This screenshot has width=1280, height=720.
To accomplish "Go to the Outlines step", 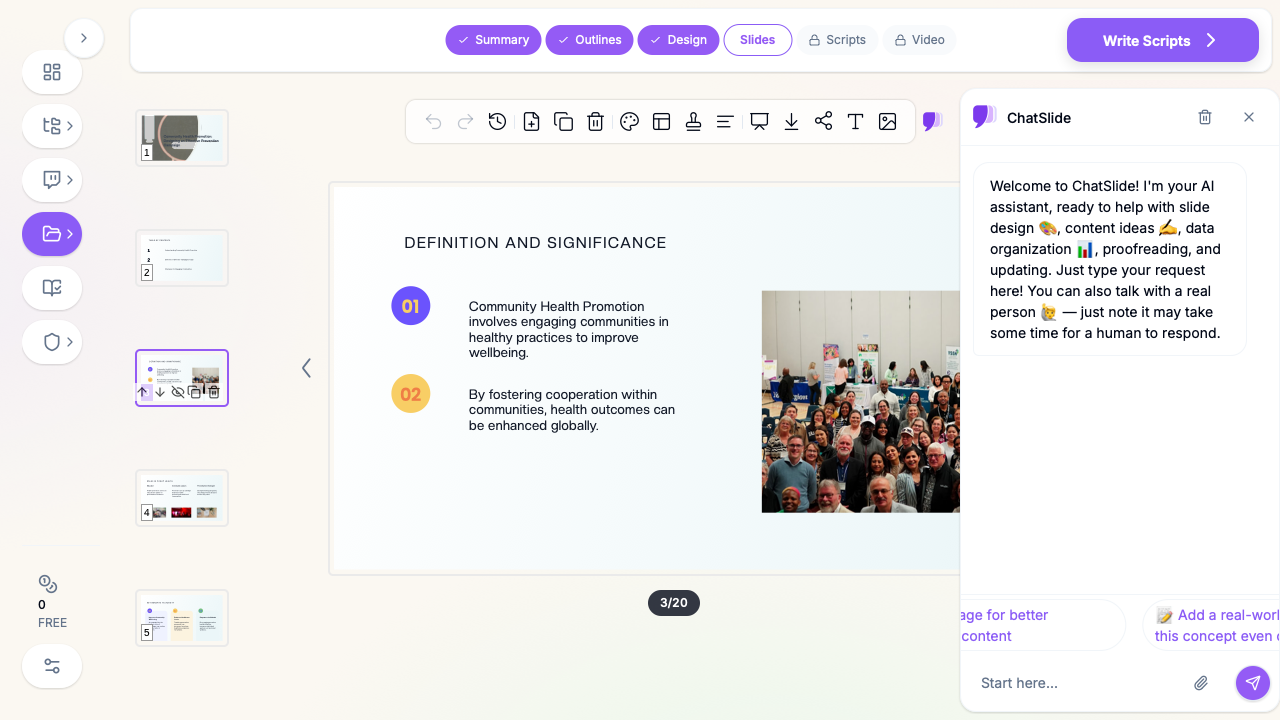I will (589, 40).
